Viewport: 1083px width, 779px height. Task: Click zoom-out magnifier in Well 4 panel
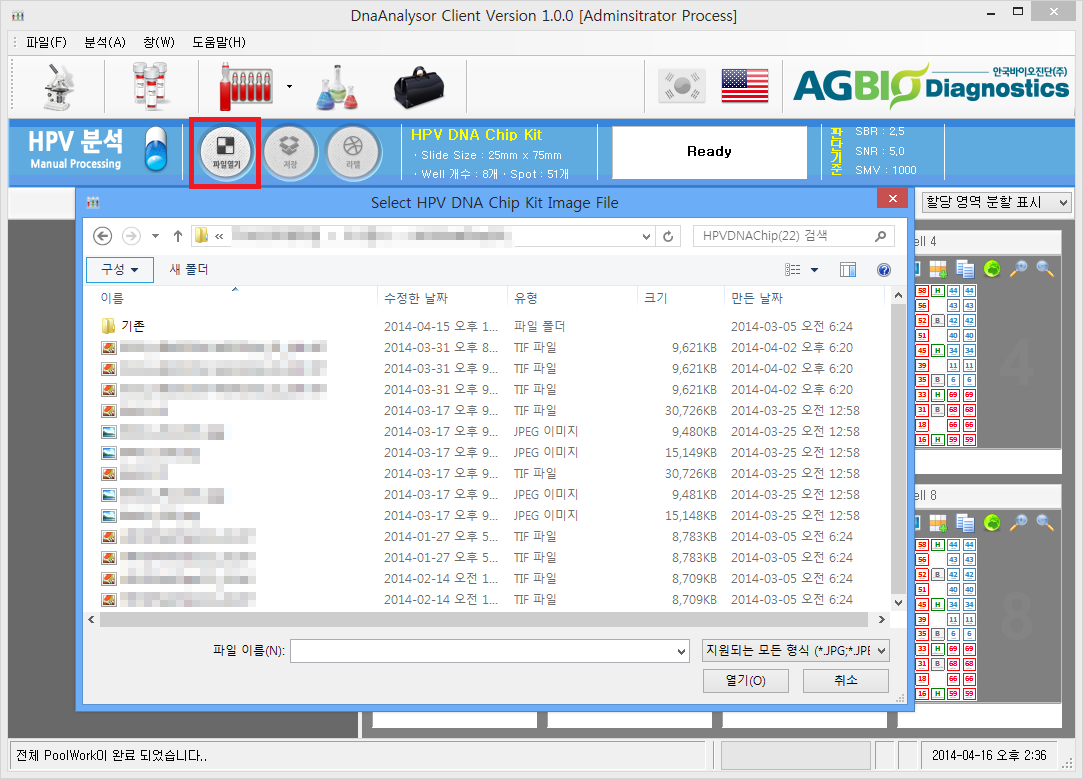click(x=1045, y=269)
